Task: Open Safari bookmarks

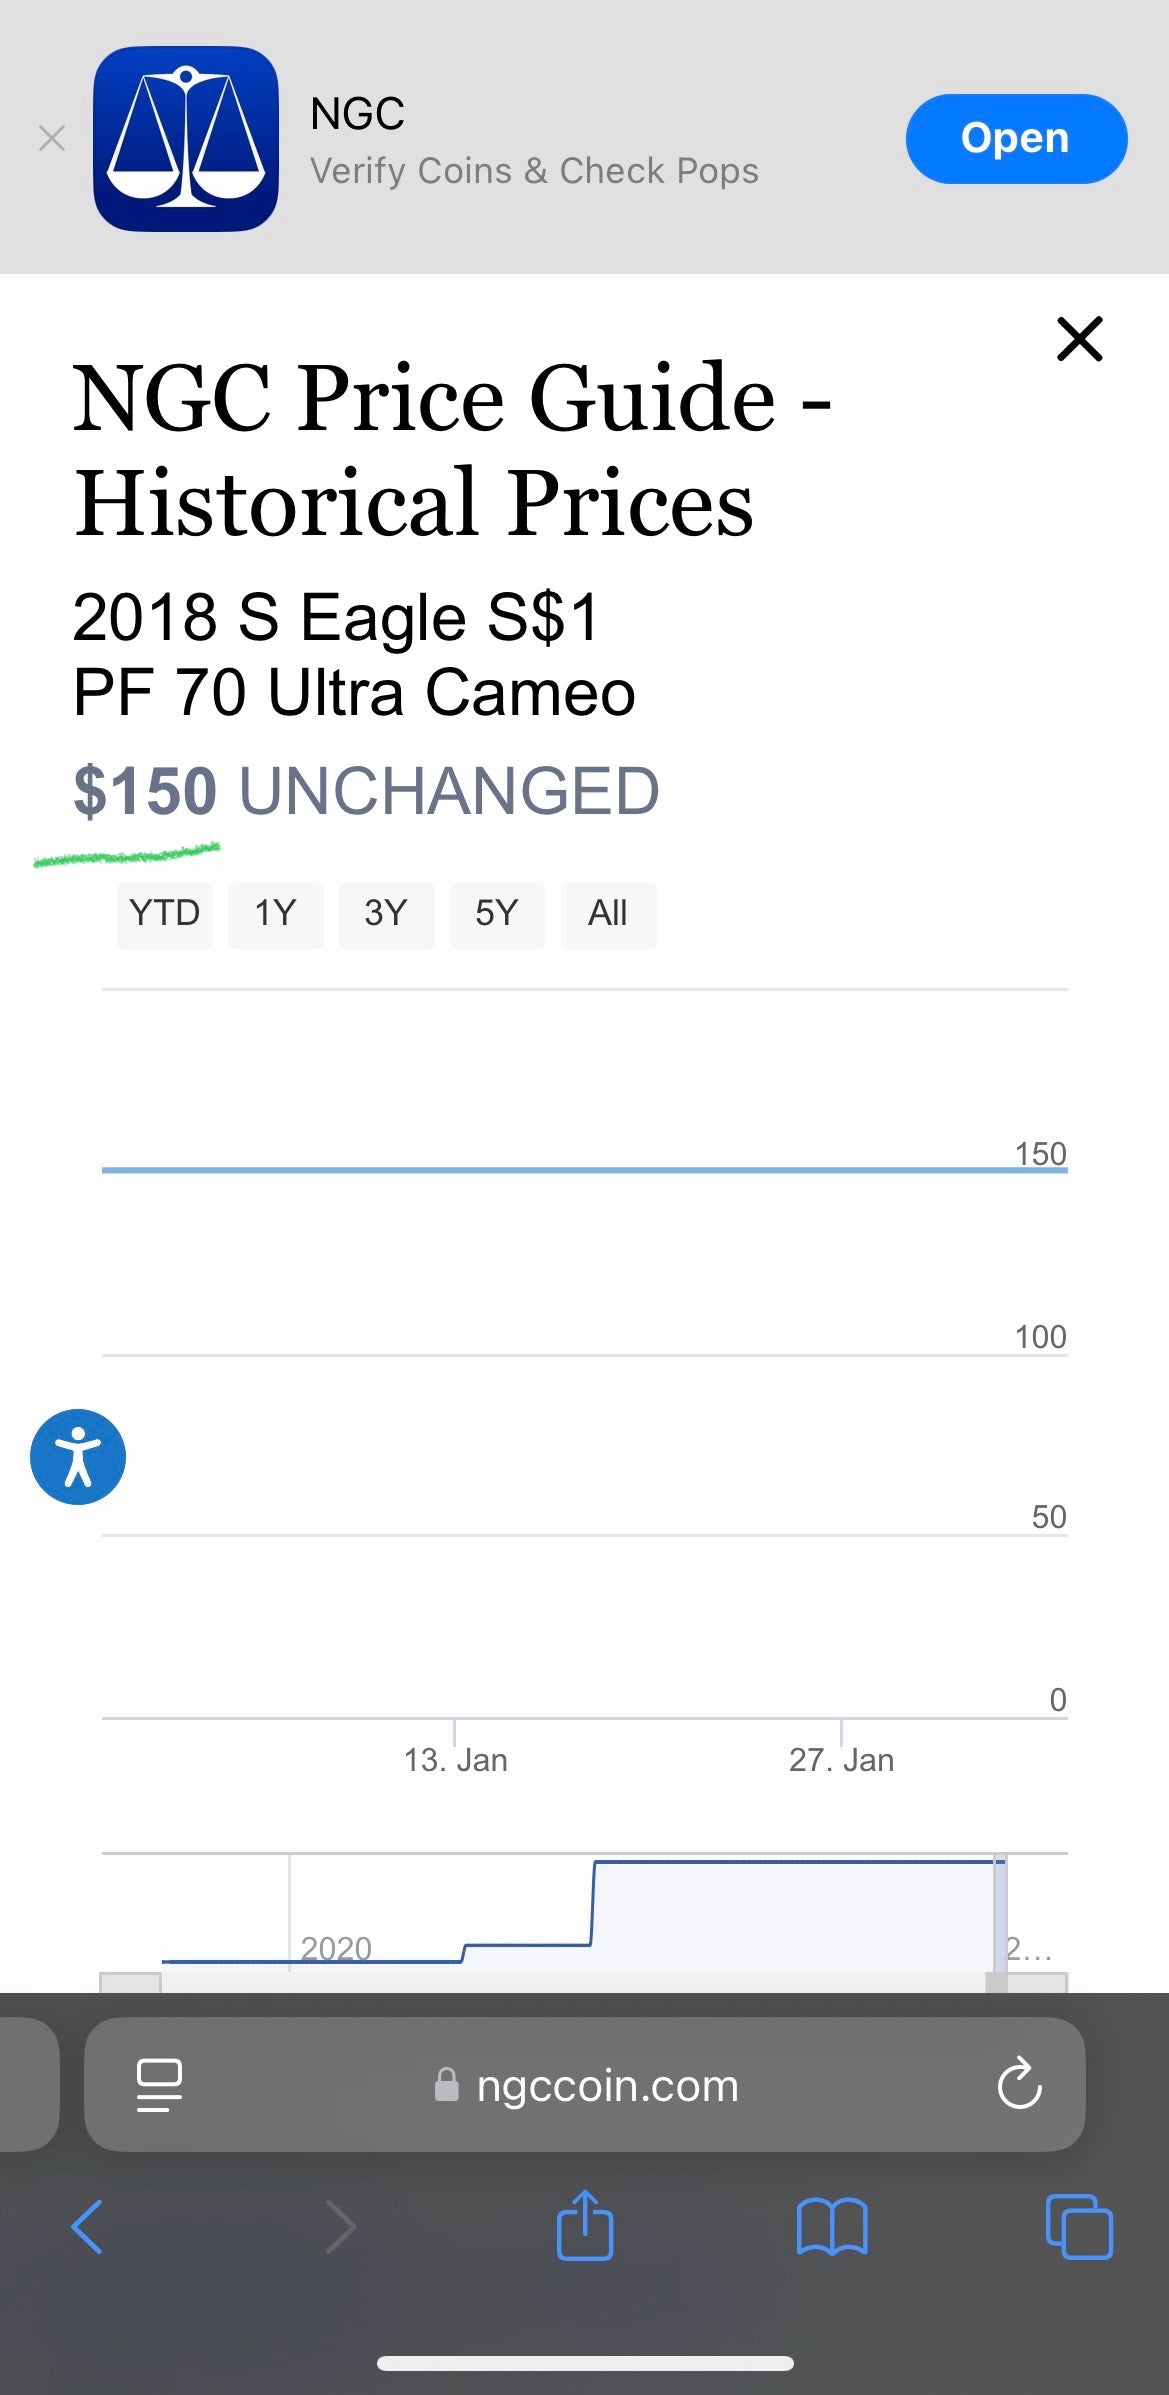Action: [832, 2228]
